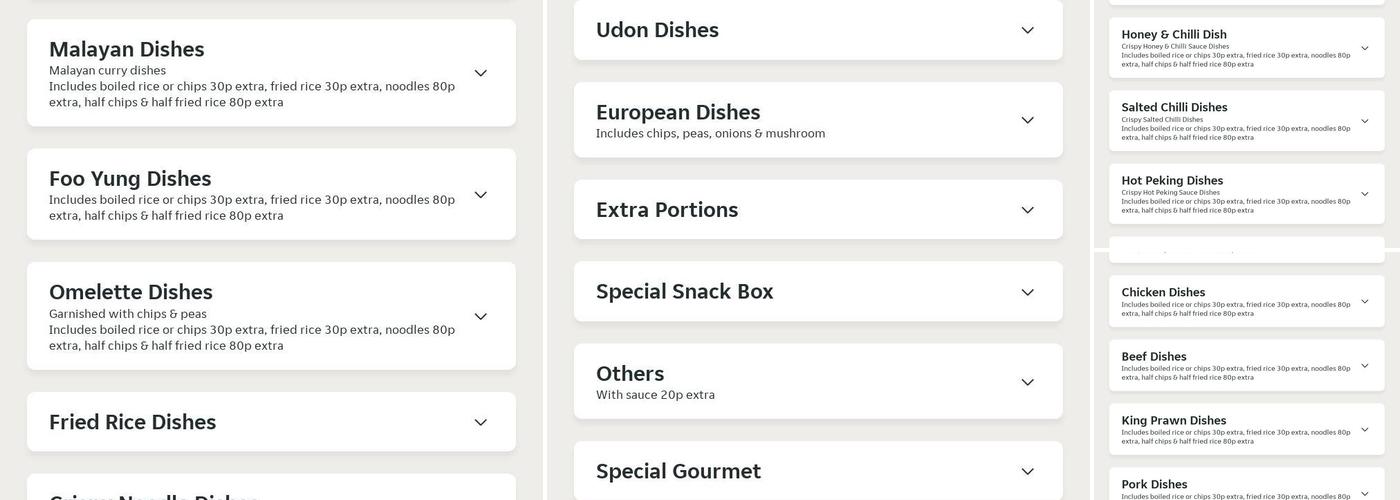1400x500 pixels.
Task: Expand the Honey & Chilli Dish chevron
Action: coord(1365,48)
